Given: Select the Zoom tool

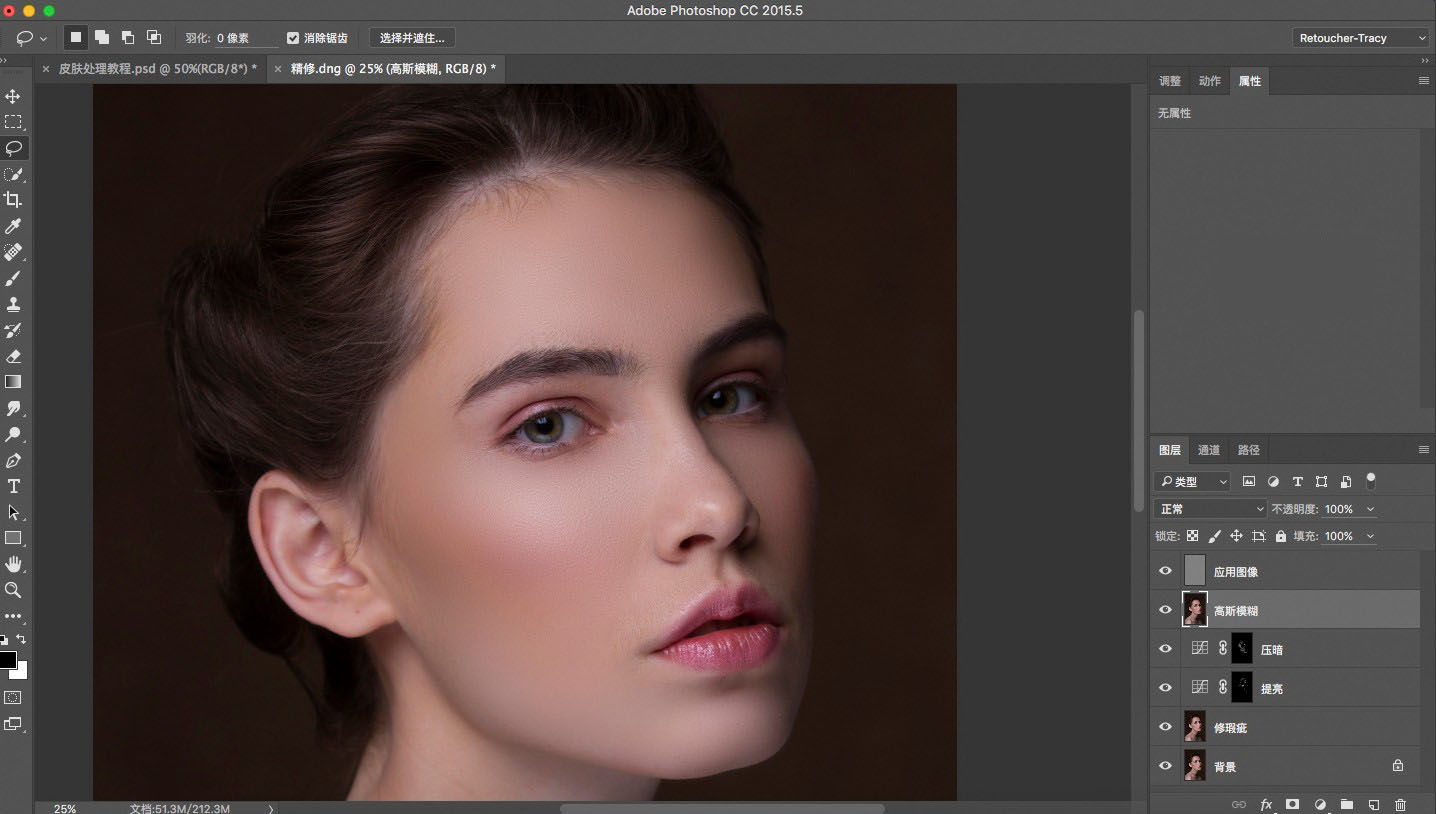Looking at the screenshot, I should (x=13, y=590).
